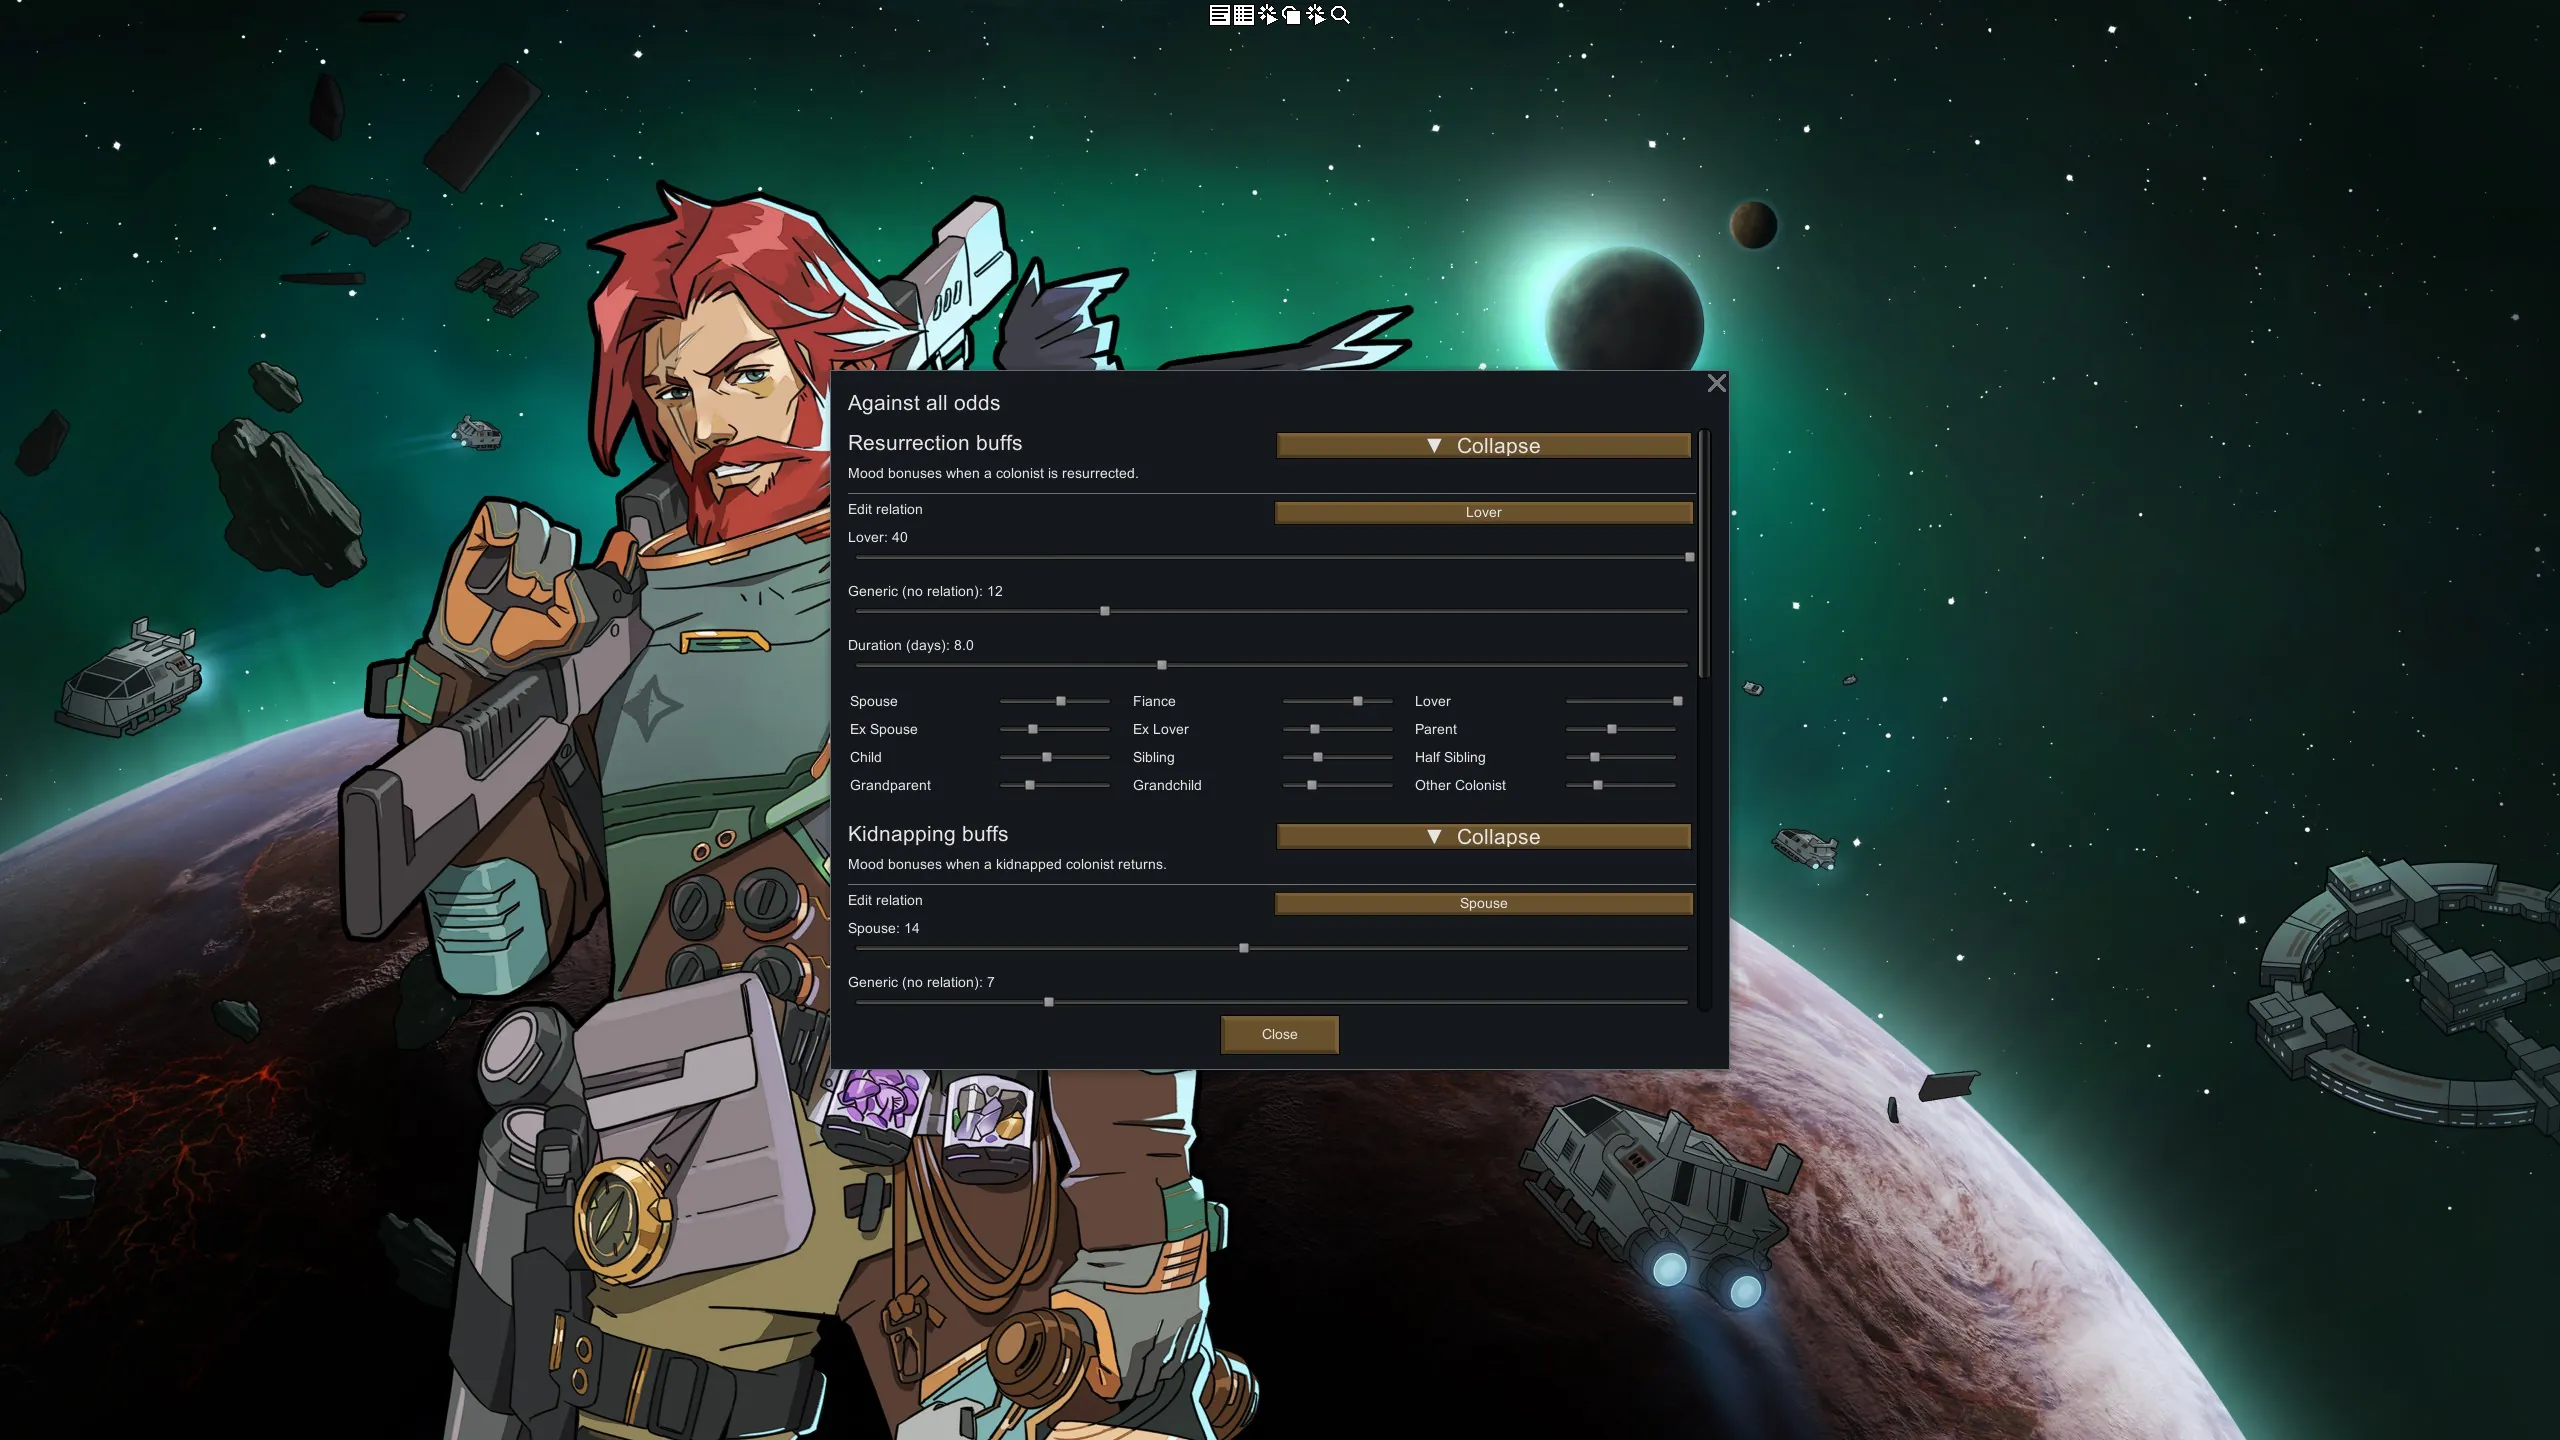Click the small Grandchild slider

click(1312, 785)
